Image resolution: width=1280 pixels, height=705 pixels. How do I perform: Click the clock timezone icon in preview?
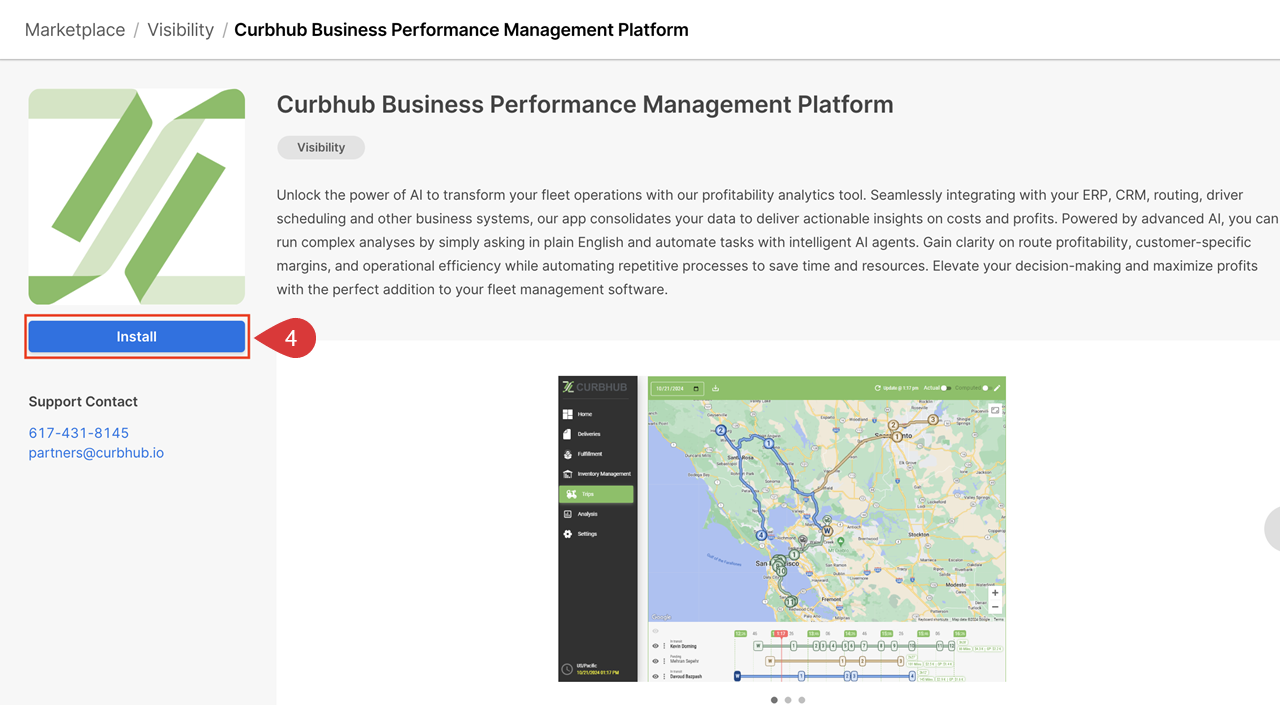567,669
